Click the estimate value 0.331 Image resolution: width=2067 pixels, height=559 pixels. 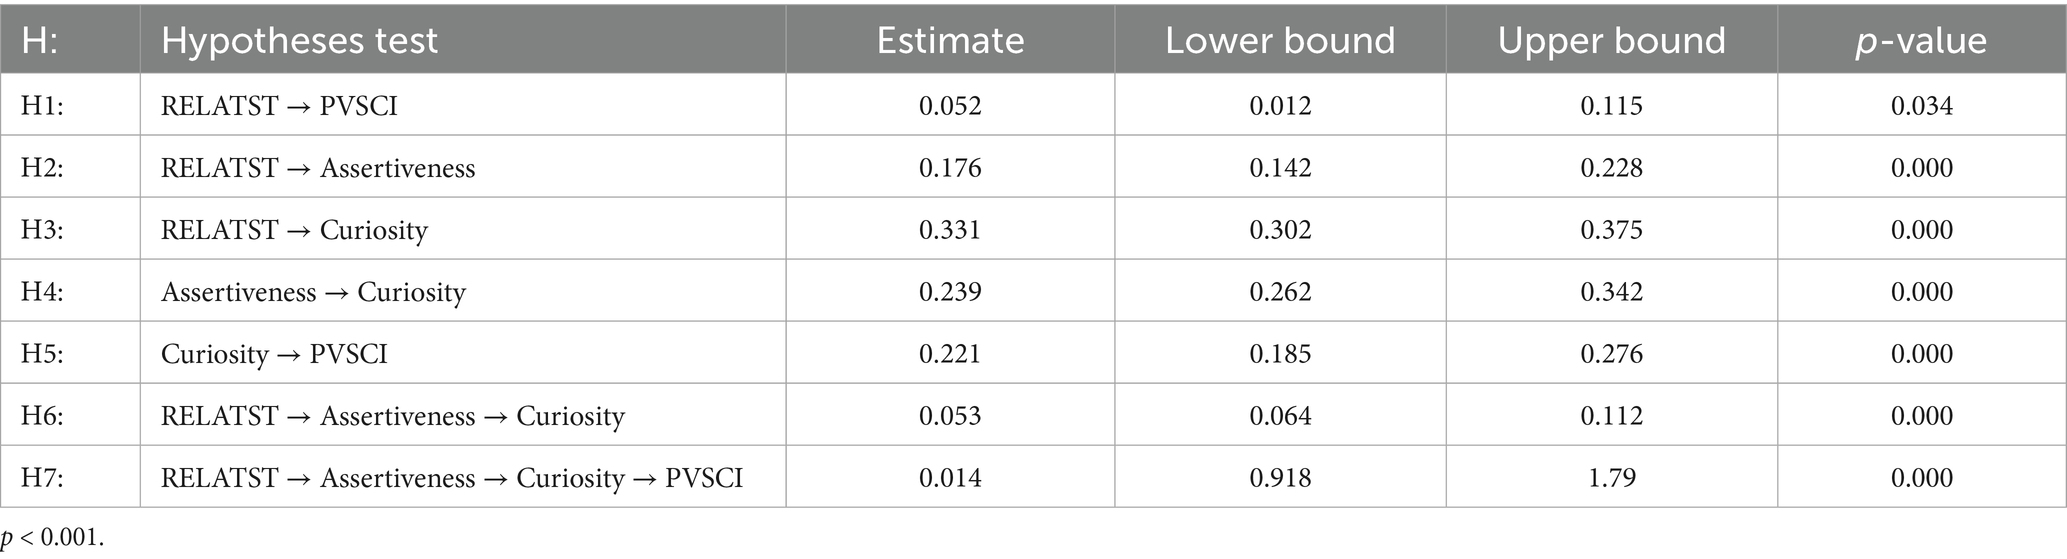[950, 230]
